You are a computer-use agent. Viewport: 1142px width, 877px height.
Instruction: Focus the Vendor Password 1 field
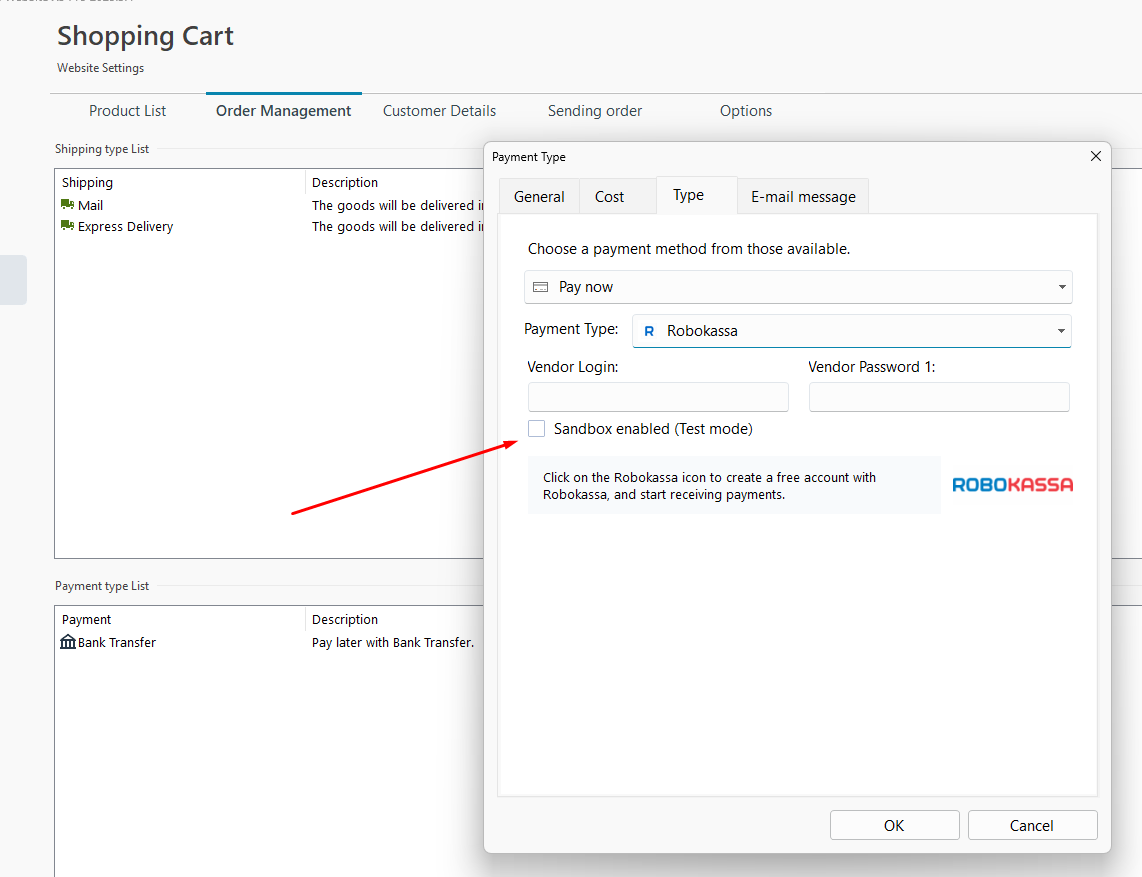[x=939, y=397]
